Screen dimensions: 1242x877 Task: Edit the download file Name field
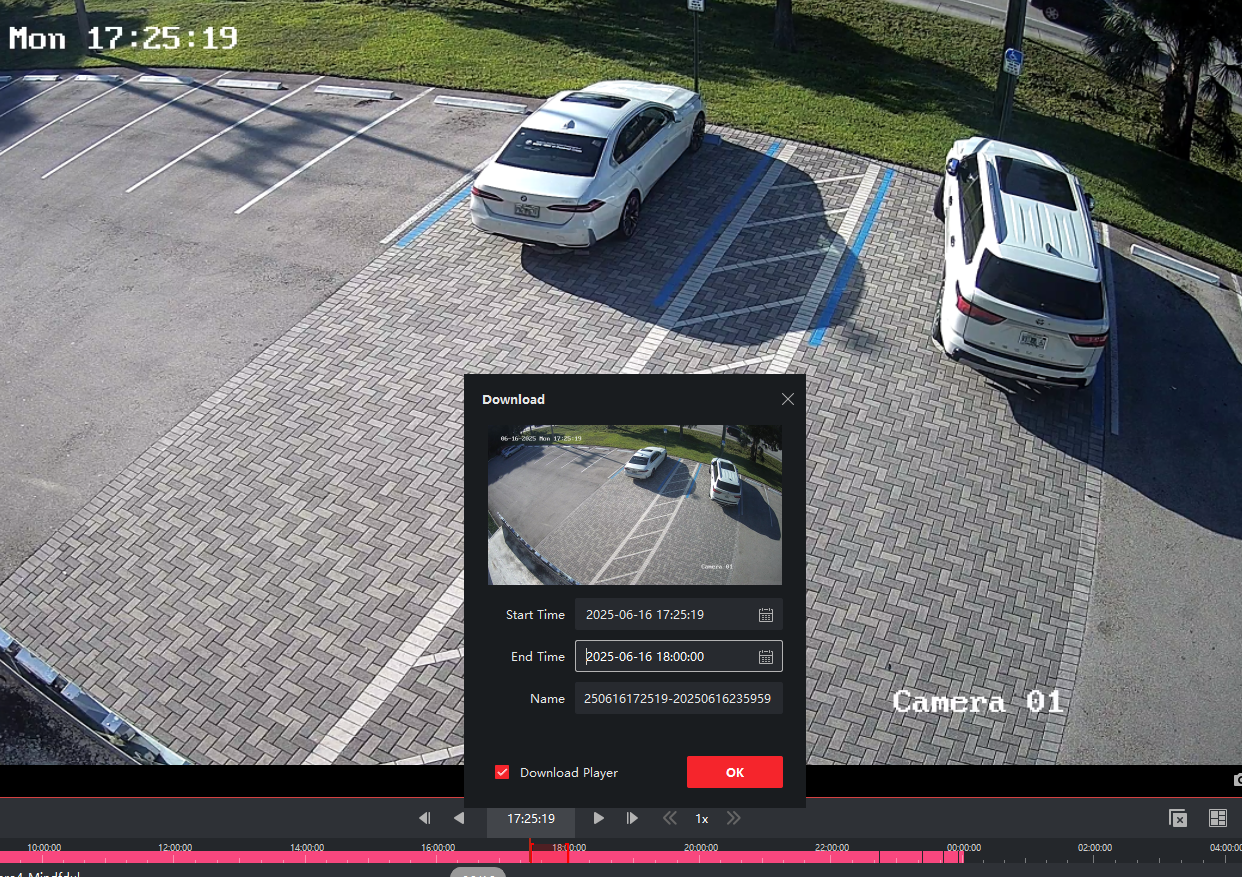point(678,699)
